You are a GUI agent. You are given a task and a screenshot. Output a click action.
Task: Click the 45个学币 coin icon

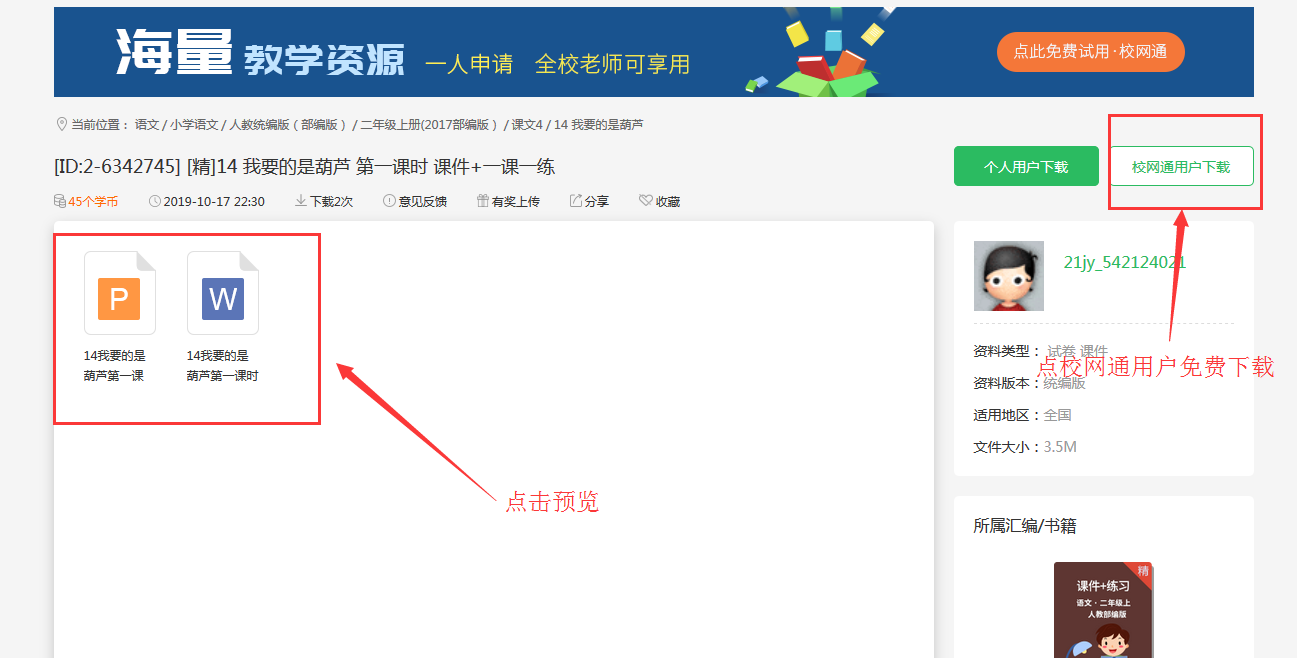[60, 201]
